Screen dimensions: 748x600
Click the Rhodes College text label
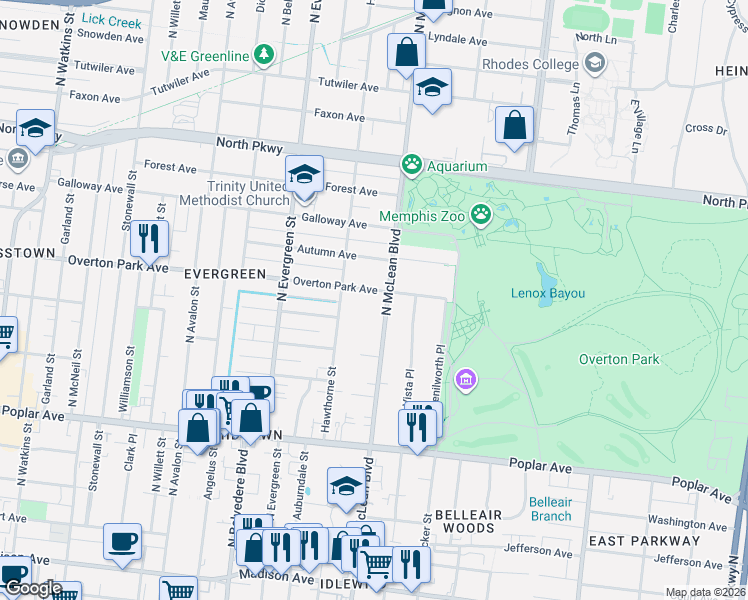coord(530,64)
